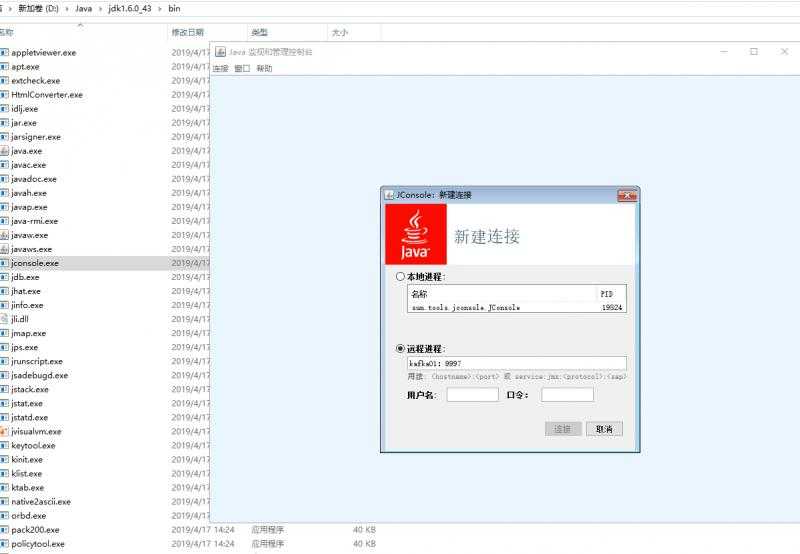Select the policytool.exe file name
The height and width of the screenshot is (554, 800).
coord(38,544)
